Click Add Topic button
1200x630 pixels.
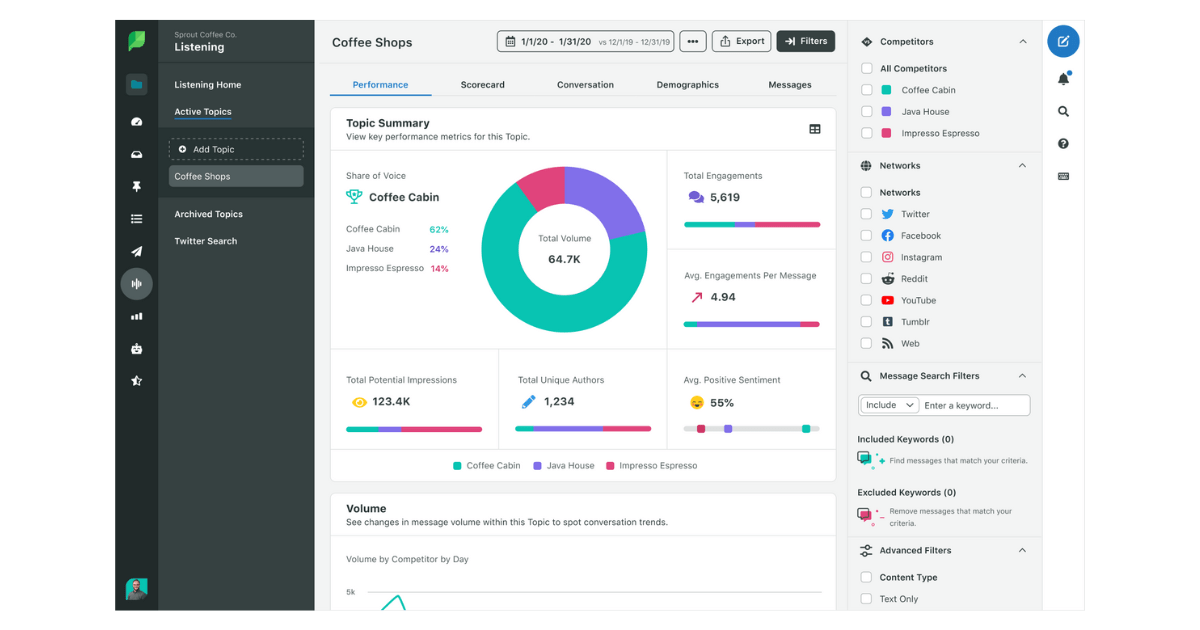(x=236, y=149)
